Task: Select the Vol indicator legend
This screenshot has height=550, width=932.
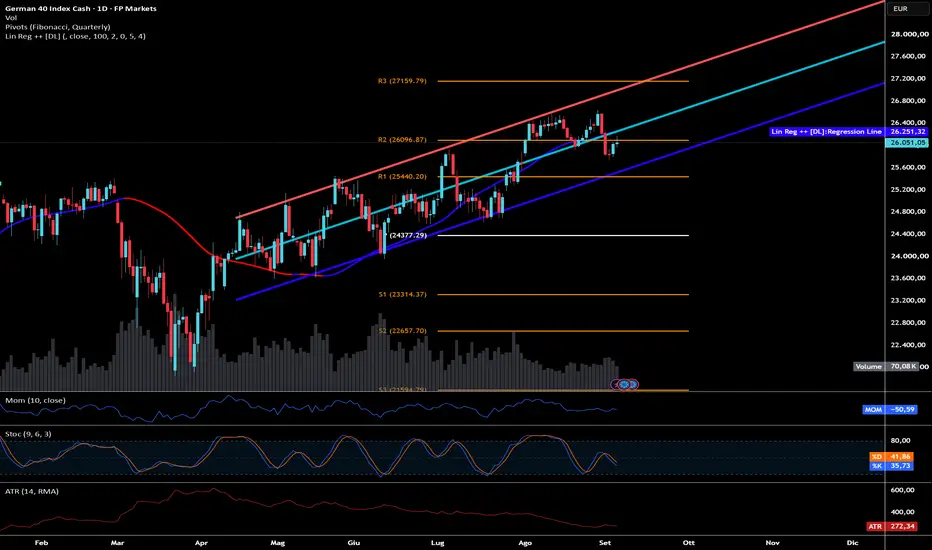Action: click(x=11, y=18)
